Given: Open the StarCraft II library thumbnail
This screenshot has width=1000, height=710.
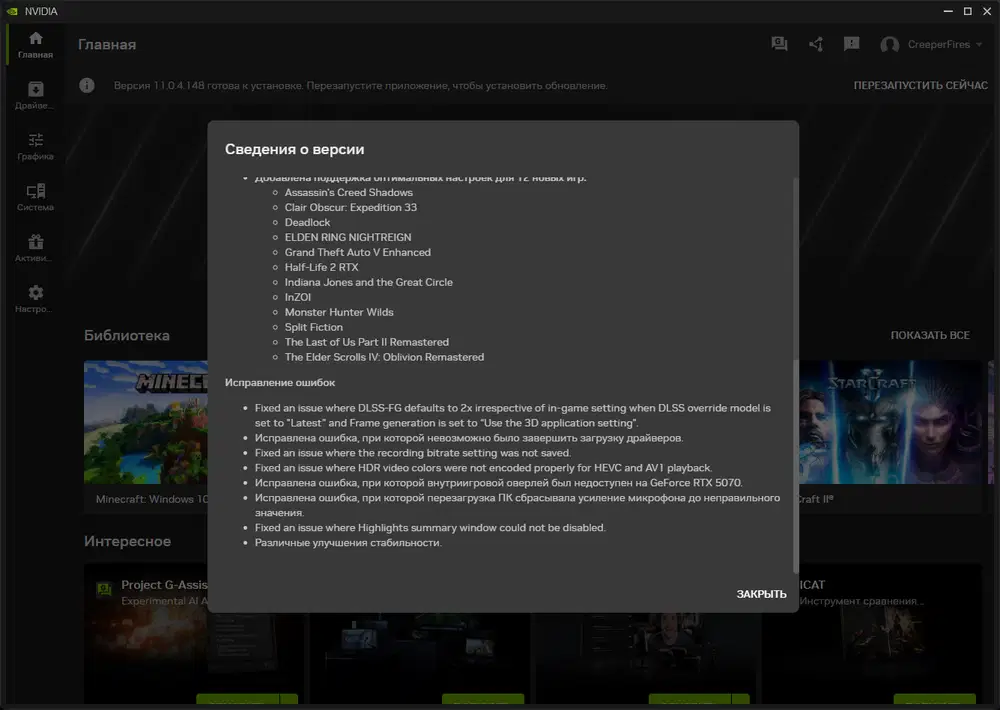Looking at the screenshot, I should pos(891,422).
